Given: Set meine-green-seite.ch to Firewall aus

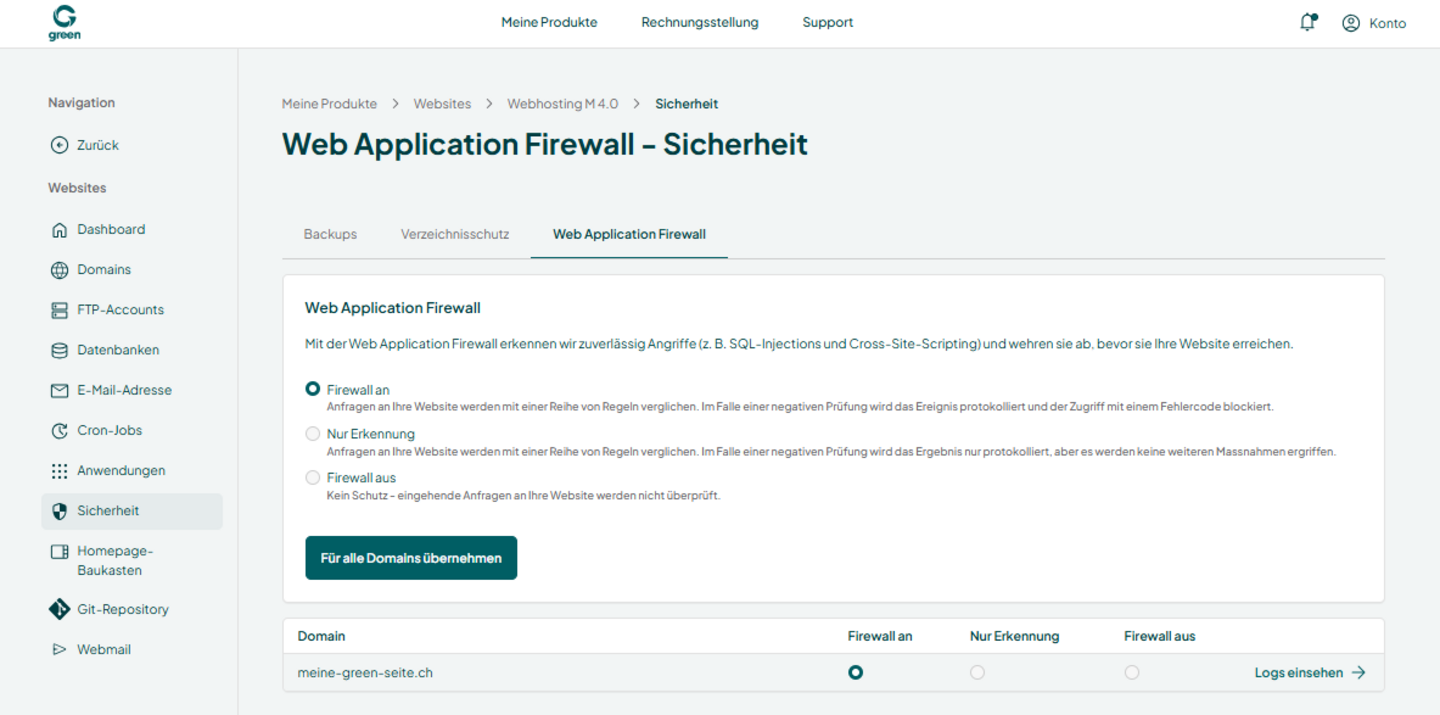Looking at the screenshot, I should (1131, 673).
